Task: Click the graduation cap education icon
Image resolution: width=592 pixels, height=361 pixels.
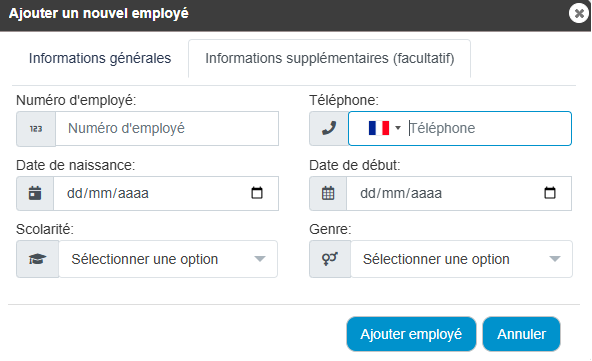Action: click(x=37, y=259)
